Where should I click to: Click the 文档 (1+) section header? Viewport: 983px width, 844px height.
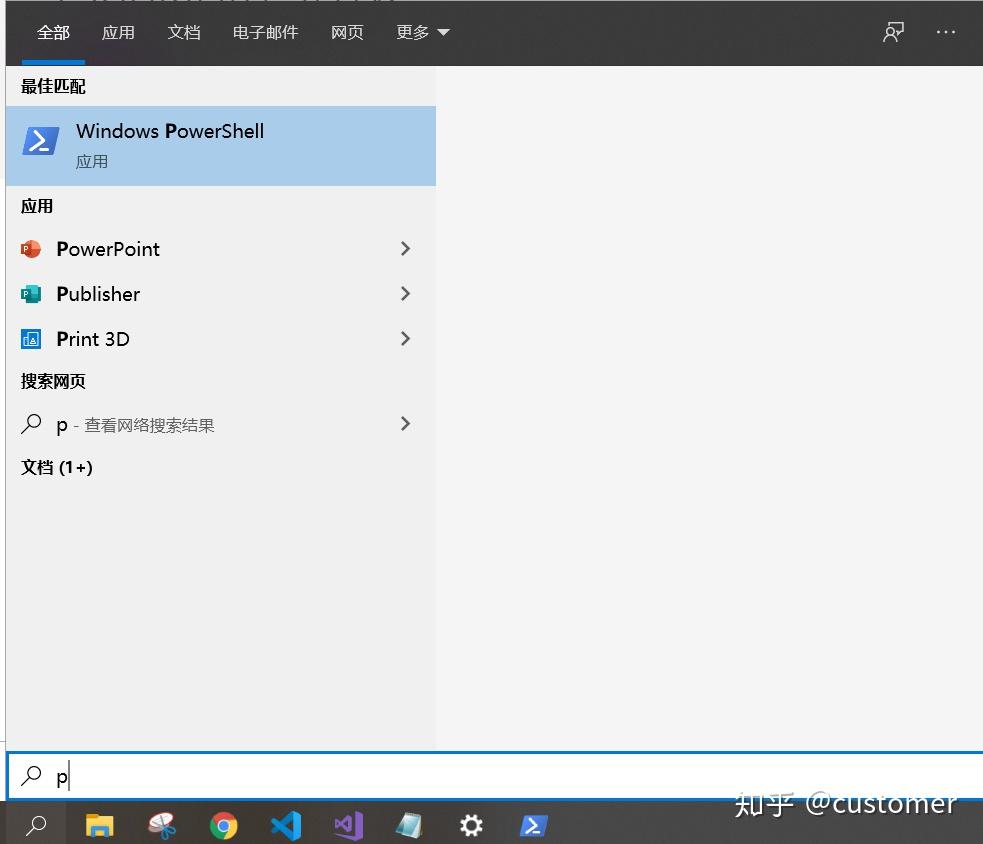[x=56, y=467]
